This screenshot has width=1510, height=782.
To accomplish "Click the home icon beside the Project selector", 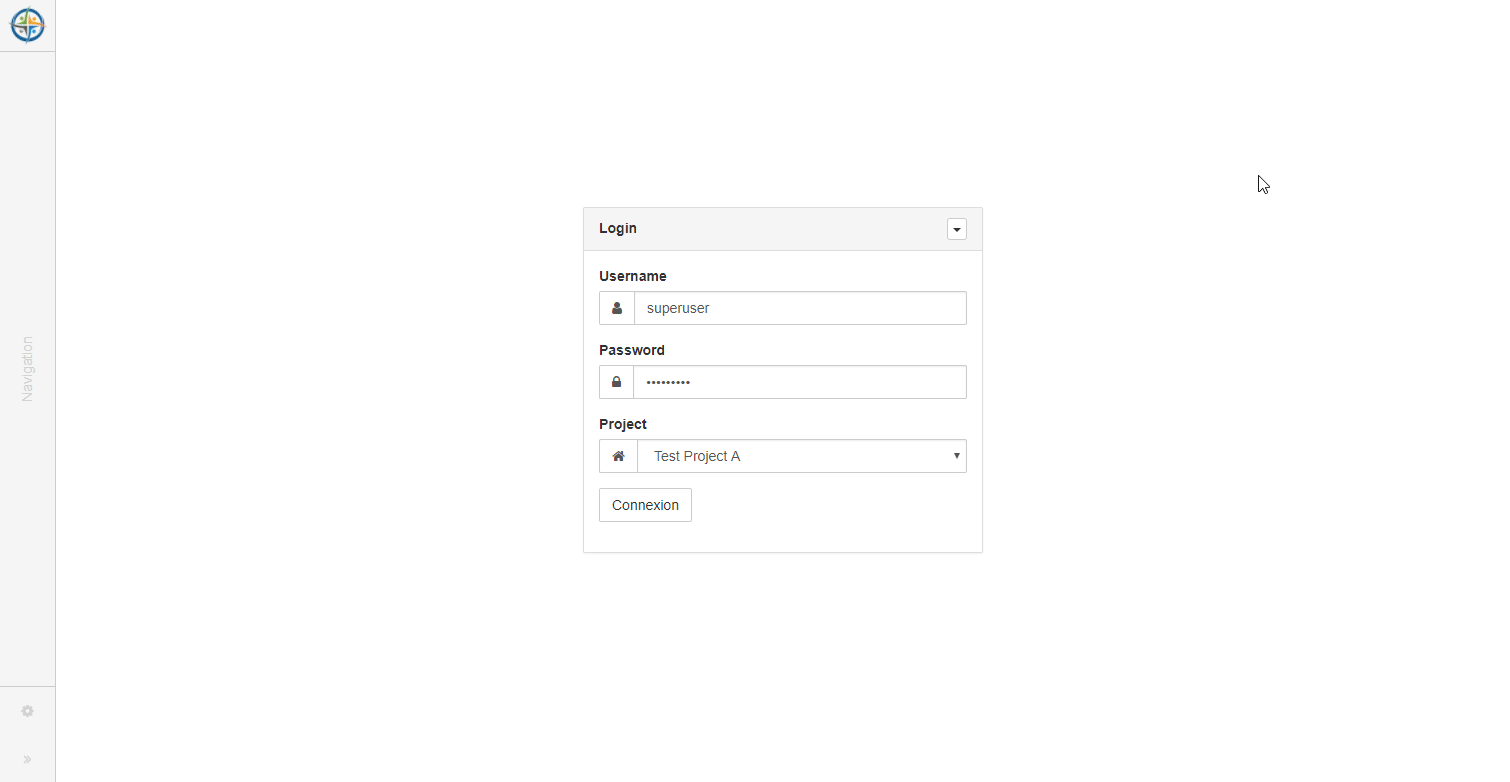I will (x=617, y=455).
